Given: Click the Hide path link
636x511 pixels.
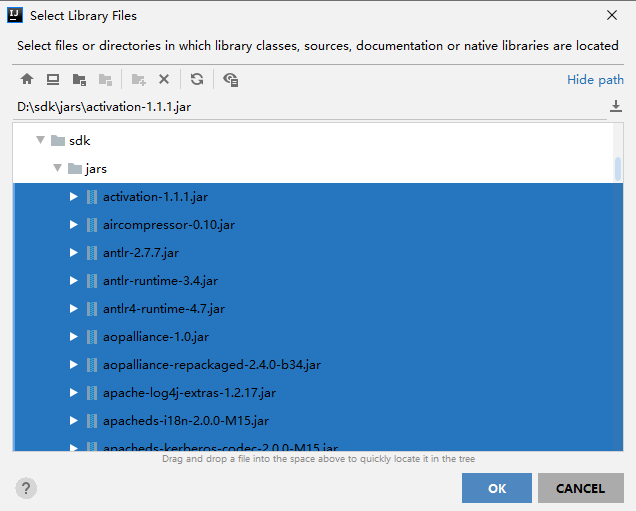Looking at the screenshot, I should coord(595,79).
